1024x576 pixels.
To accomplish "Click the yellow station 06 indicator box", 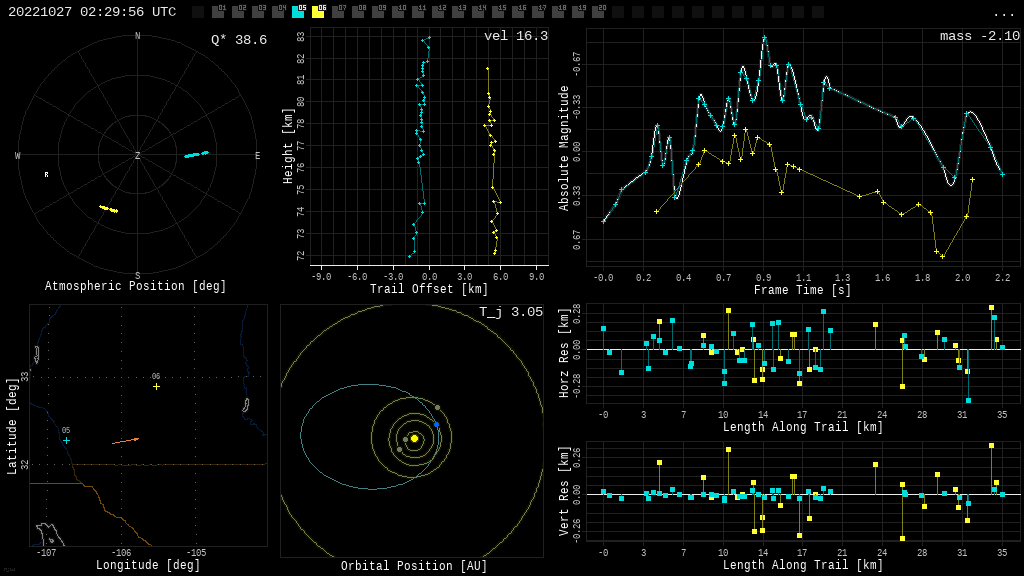I will coord(318,12).
